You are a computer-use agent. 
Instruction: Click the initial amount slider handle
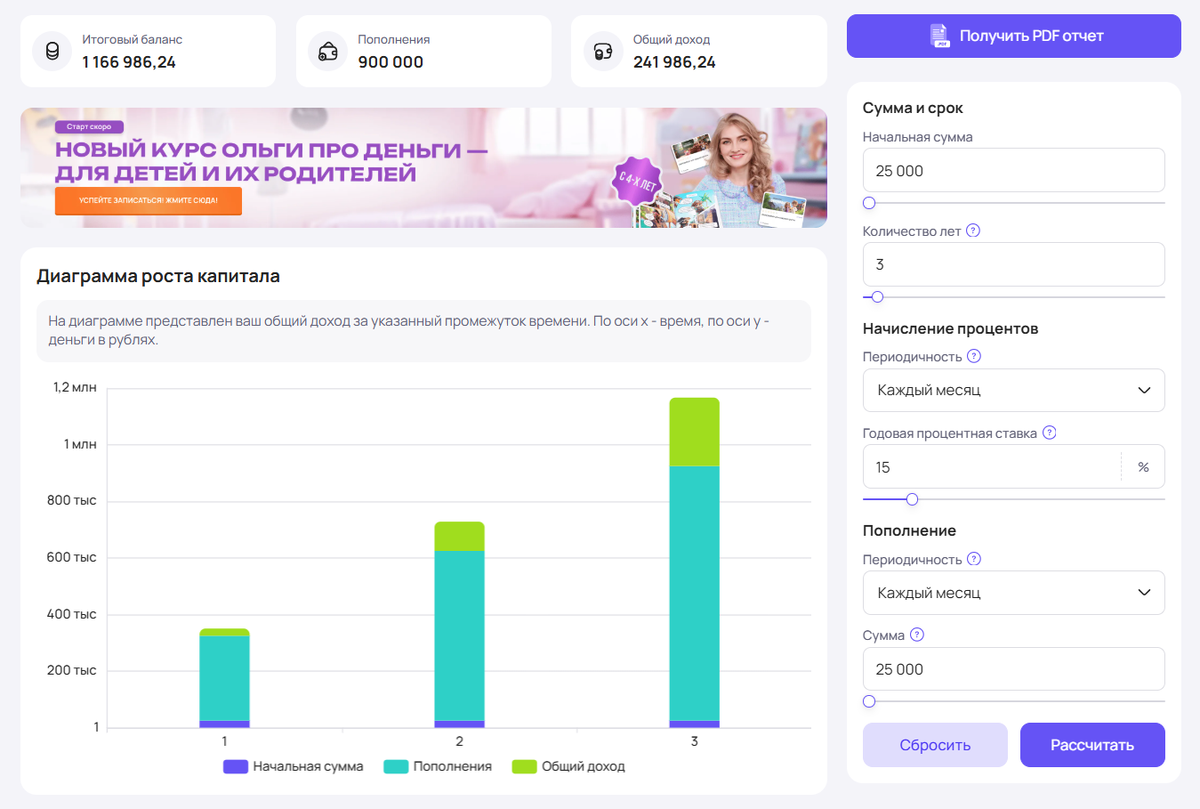pyautogui.click(x=869, y=203)
